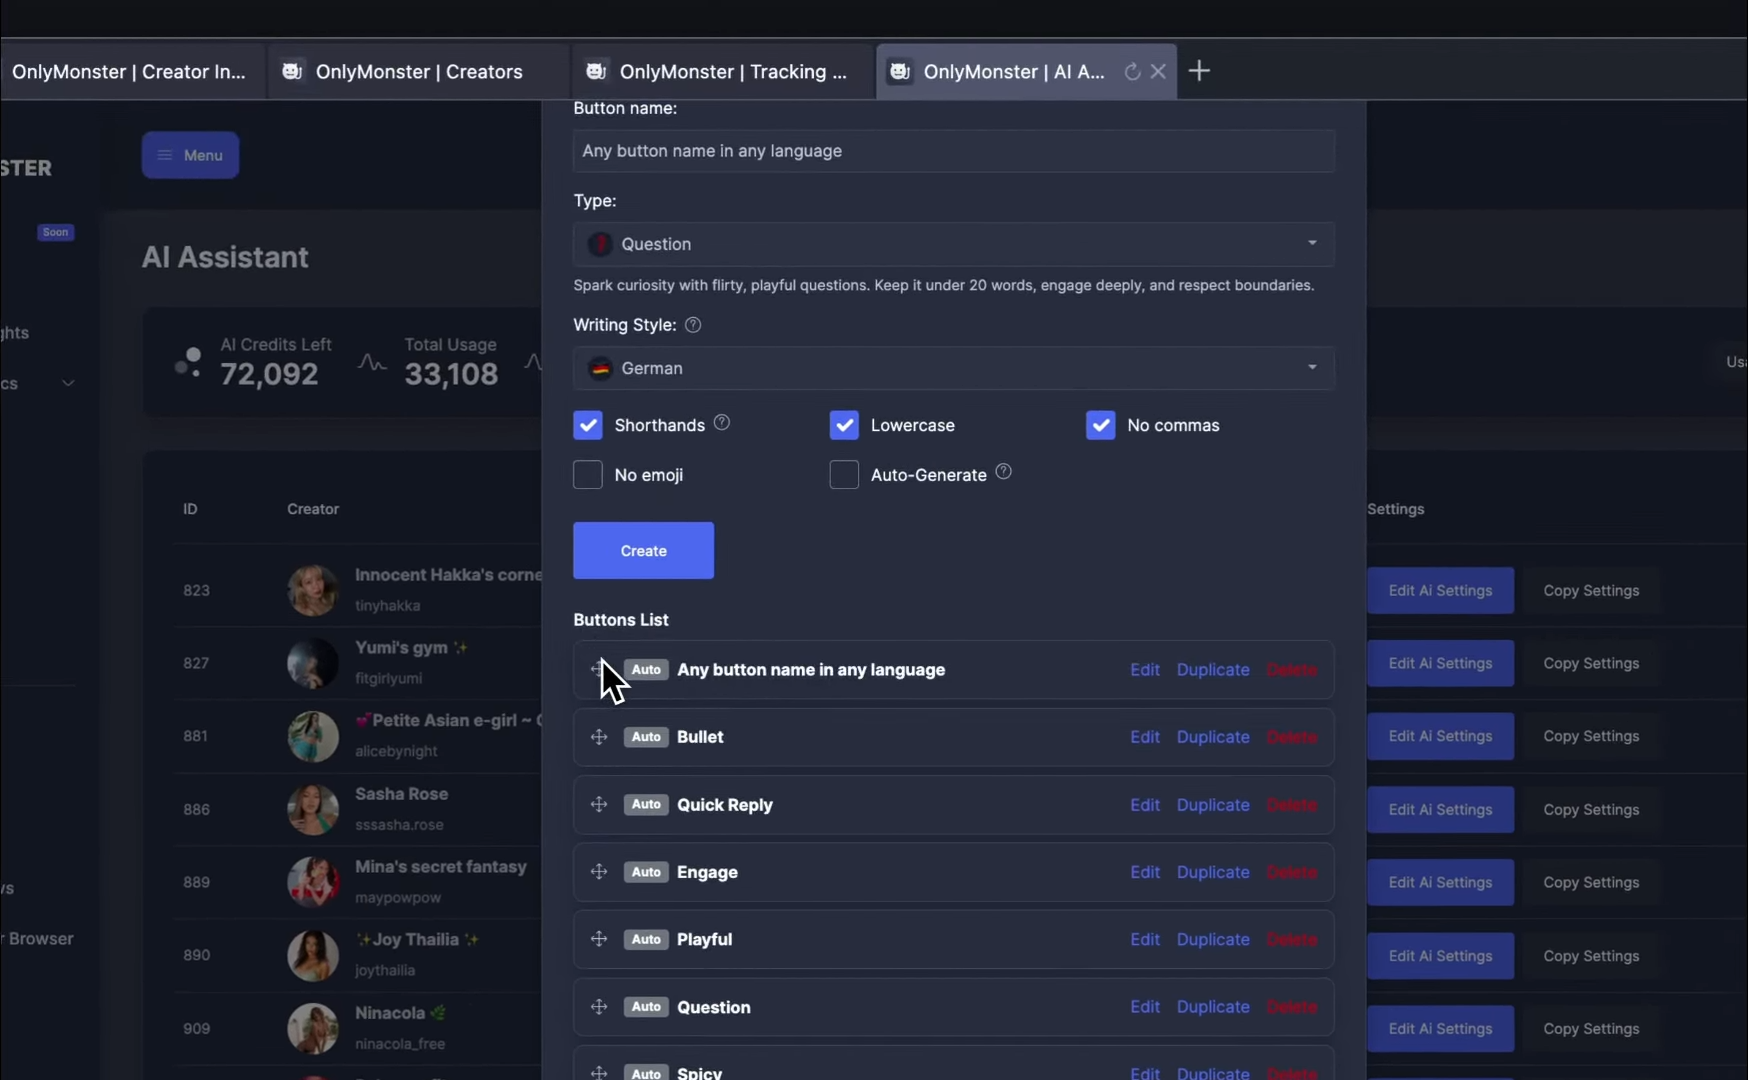Click the help icon next to Shorthands
Screen dimensions: 1748x1080
(722, 423)
